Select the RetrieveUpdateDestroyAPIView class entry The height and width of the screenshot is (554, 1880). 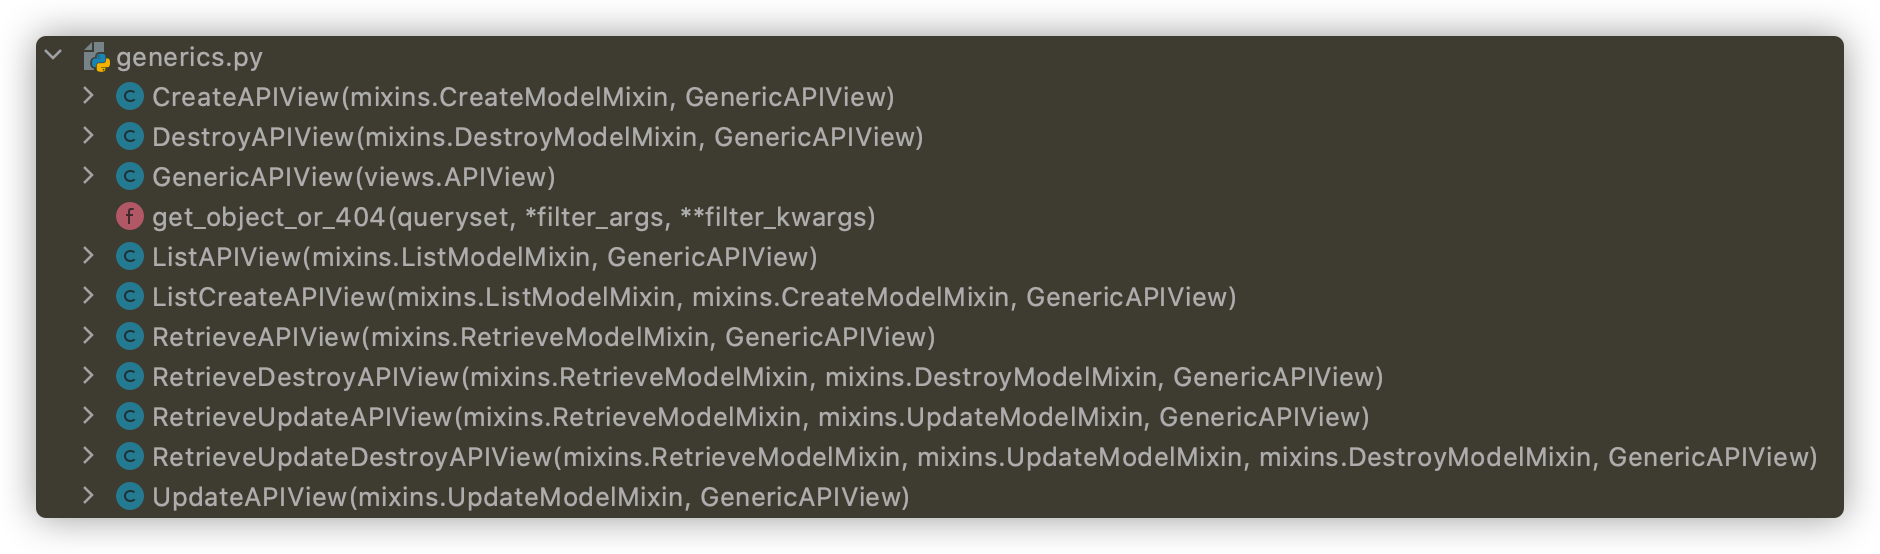985,457
